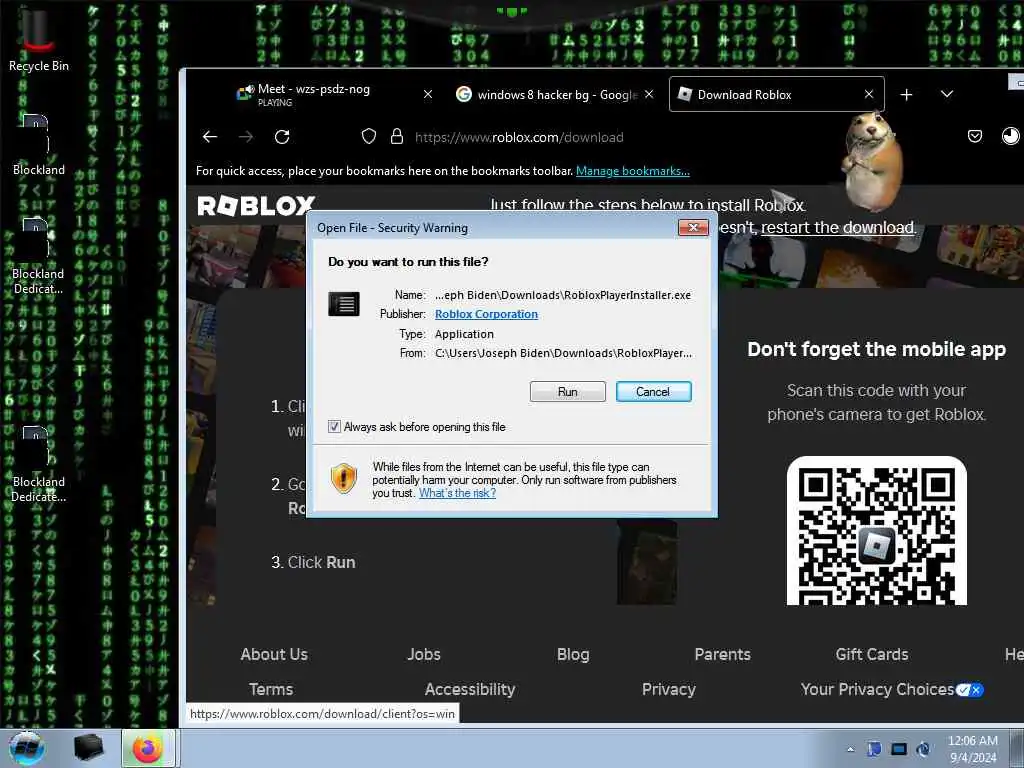Viewport: 1024px width, 768px height.
Task: Toggle Your Privacy Choices switch icon
Action: click(970, 690)
